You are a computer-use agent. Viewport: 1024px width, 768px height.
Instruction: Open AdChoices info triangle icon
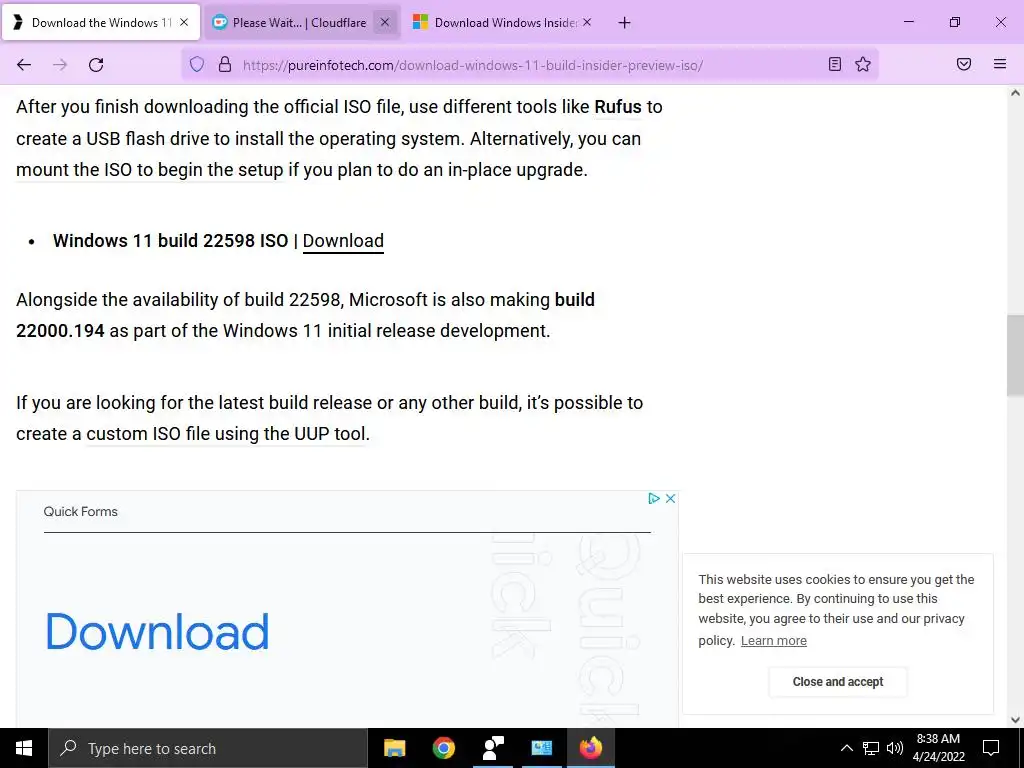pyautogui.click(x=654, y=499)
